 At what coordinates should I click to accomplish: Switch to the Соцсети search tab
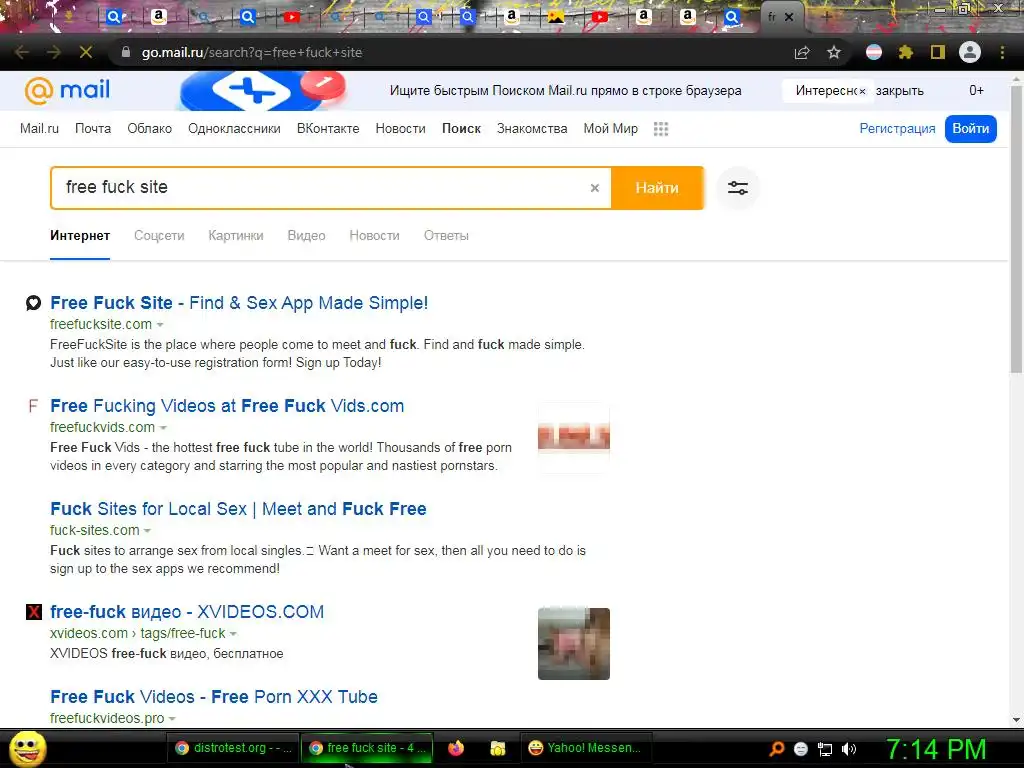tap(159, 236)
